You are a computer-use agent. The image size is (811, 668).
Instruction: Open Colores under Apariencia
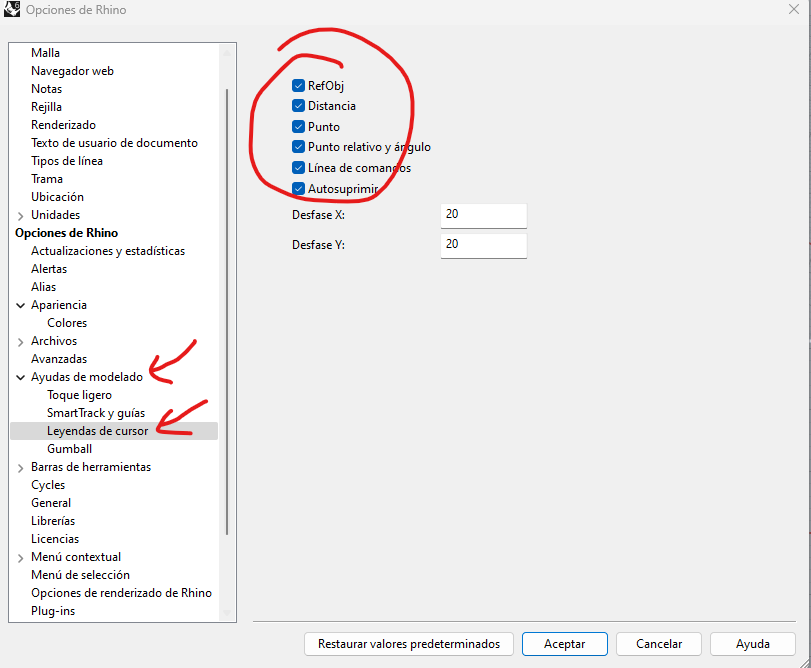67,323
